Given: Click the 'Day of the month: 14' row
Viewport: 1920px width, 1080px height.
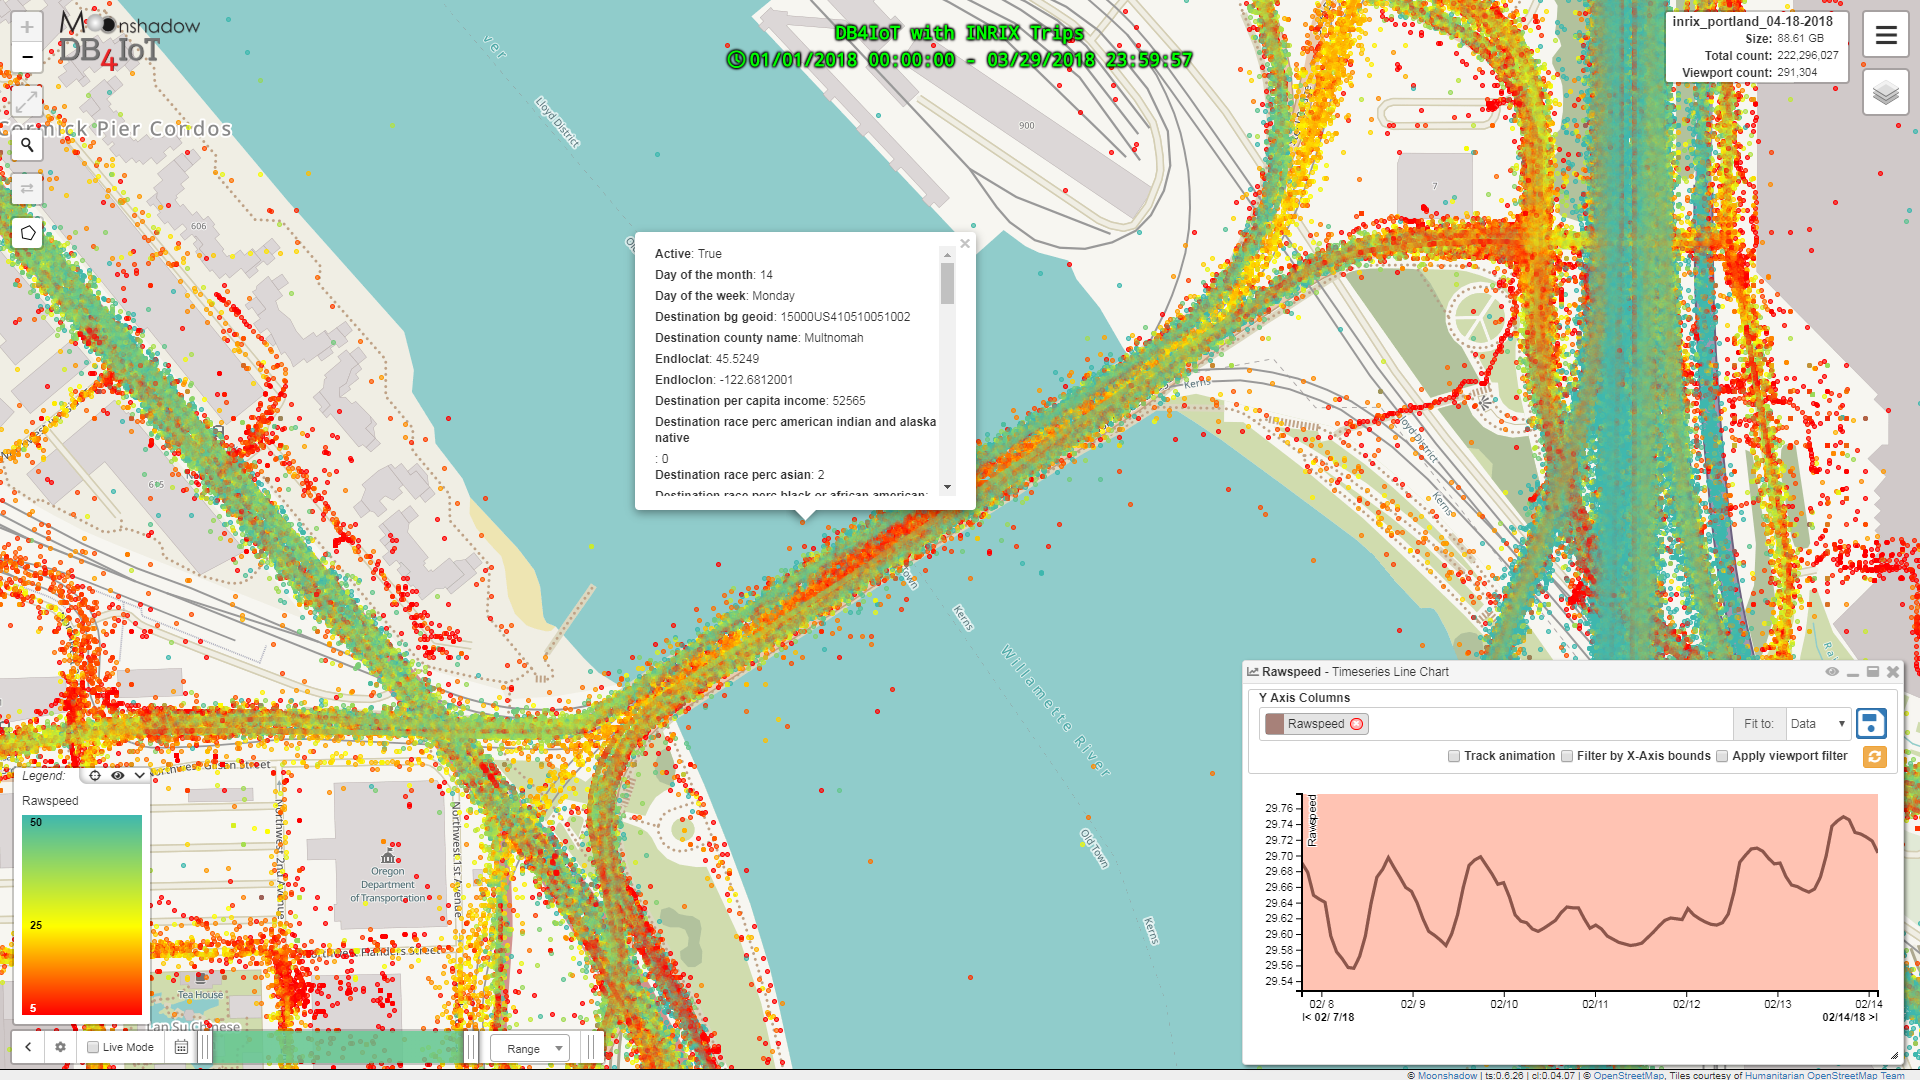Looking at the screenshot, I should pos(714,275).
